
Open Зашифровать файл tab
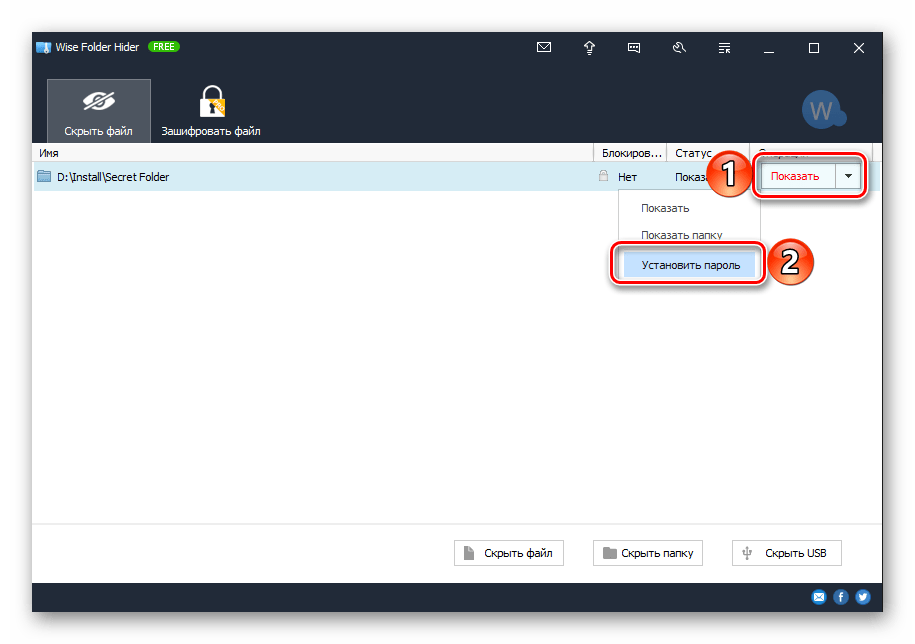click(211, 111)
